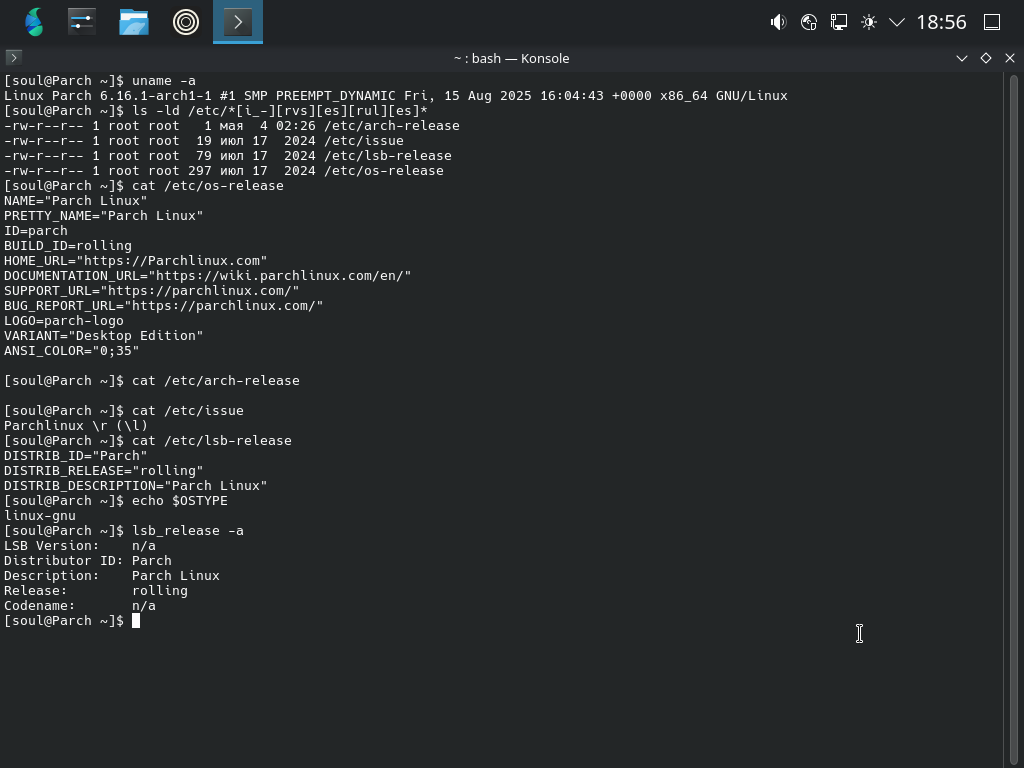Screen dimensions: 1024x768
Task: Click the terminal cursor at last prompt
Action: coord(136,621)
